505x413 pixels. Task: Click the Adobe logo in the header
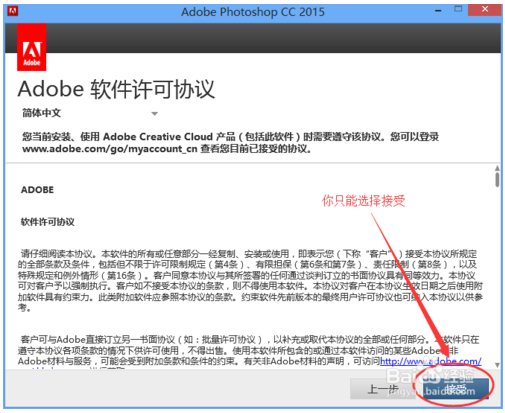click(32, 47)
